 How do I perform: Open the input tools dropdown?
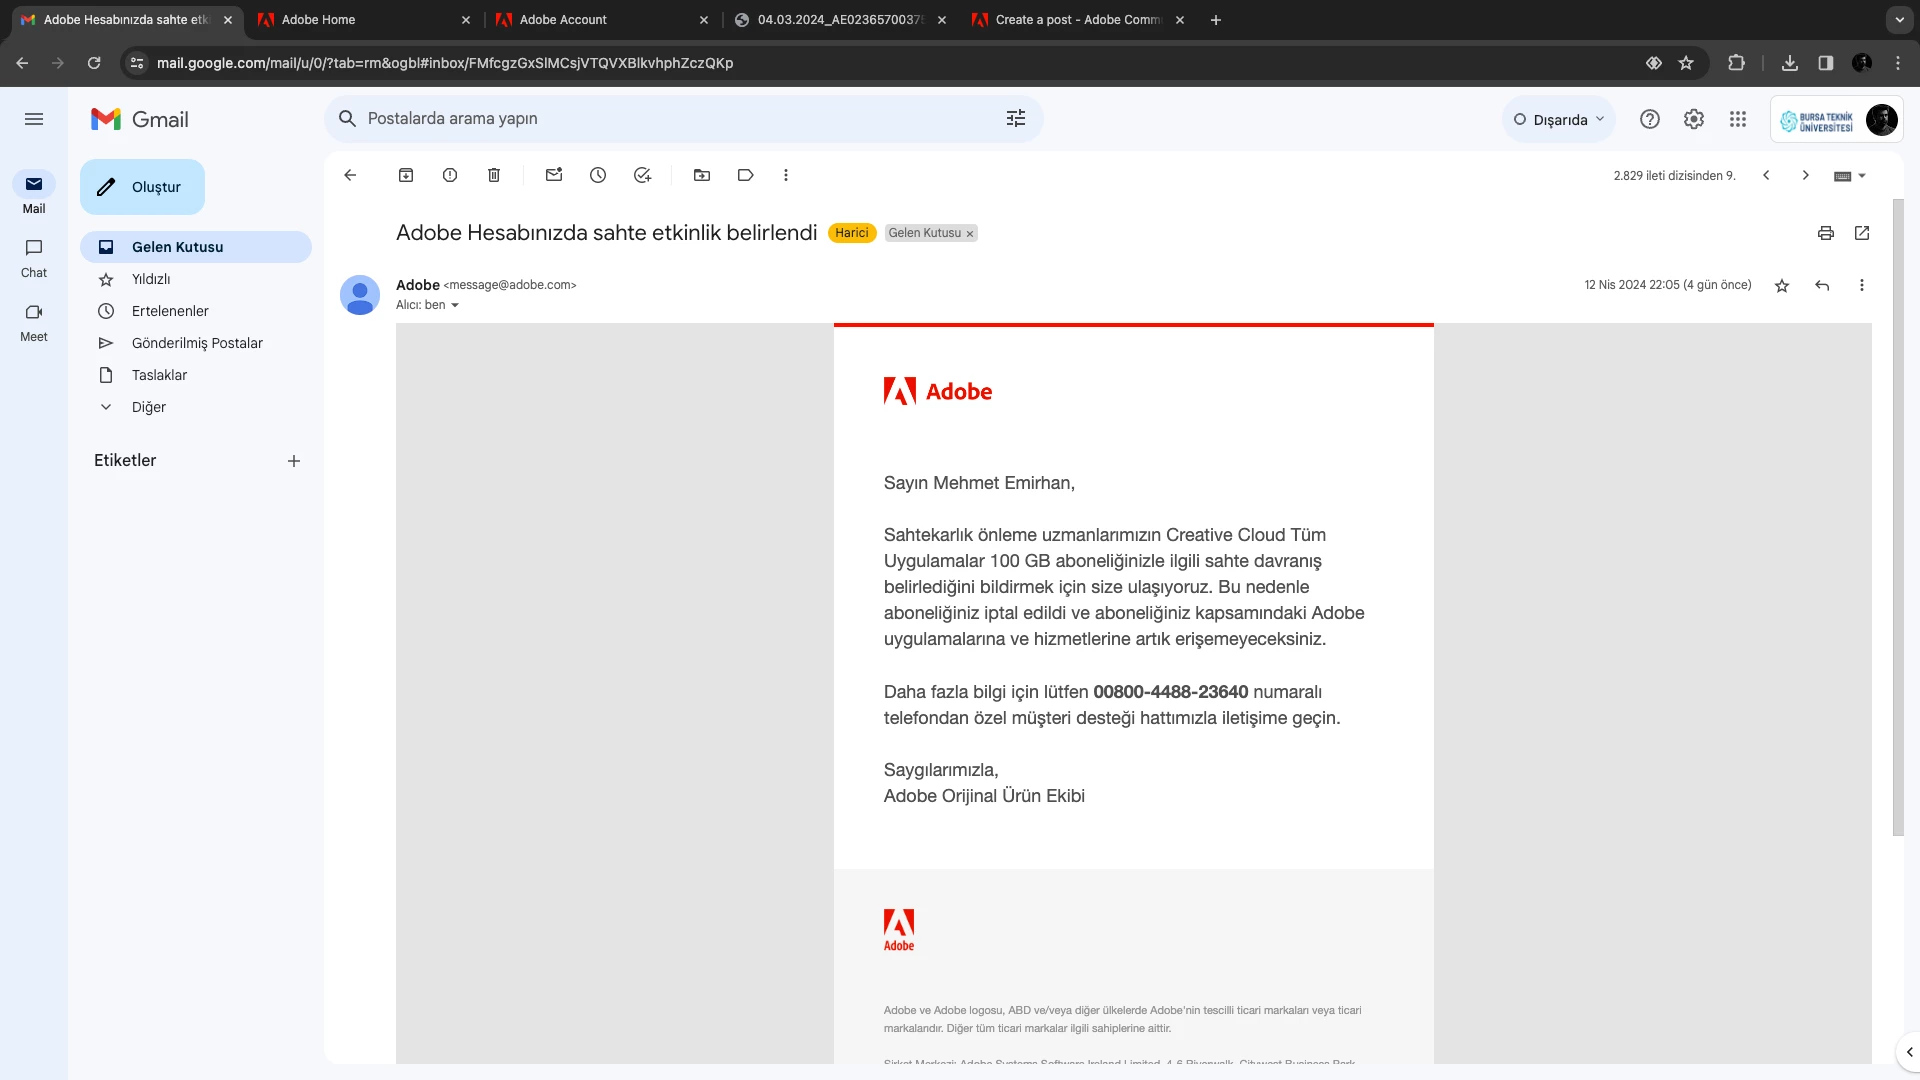(x=1850, y=176)
